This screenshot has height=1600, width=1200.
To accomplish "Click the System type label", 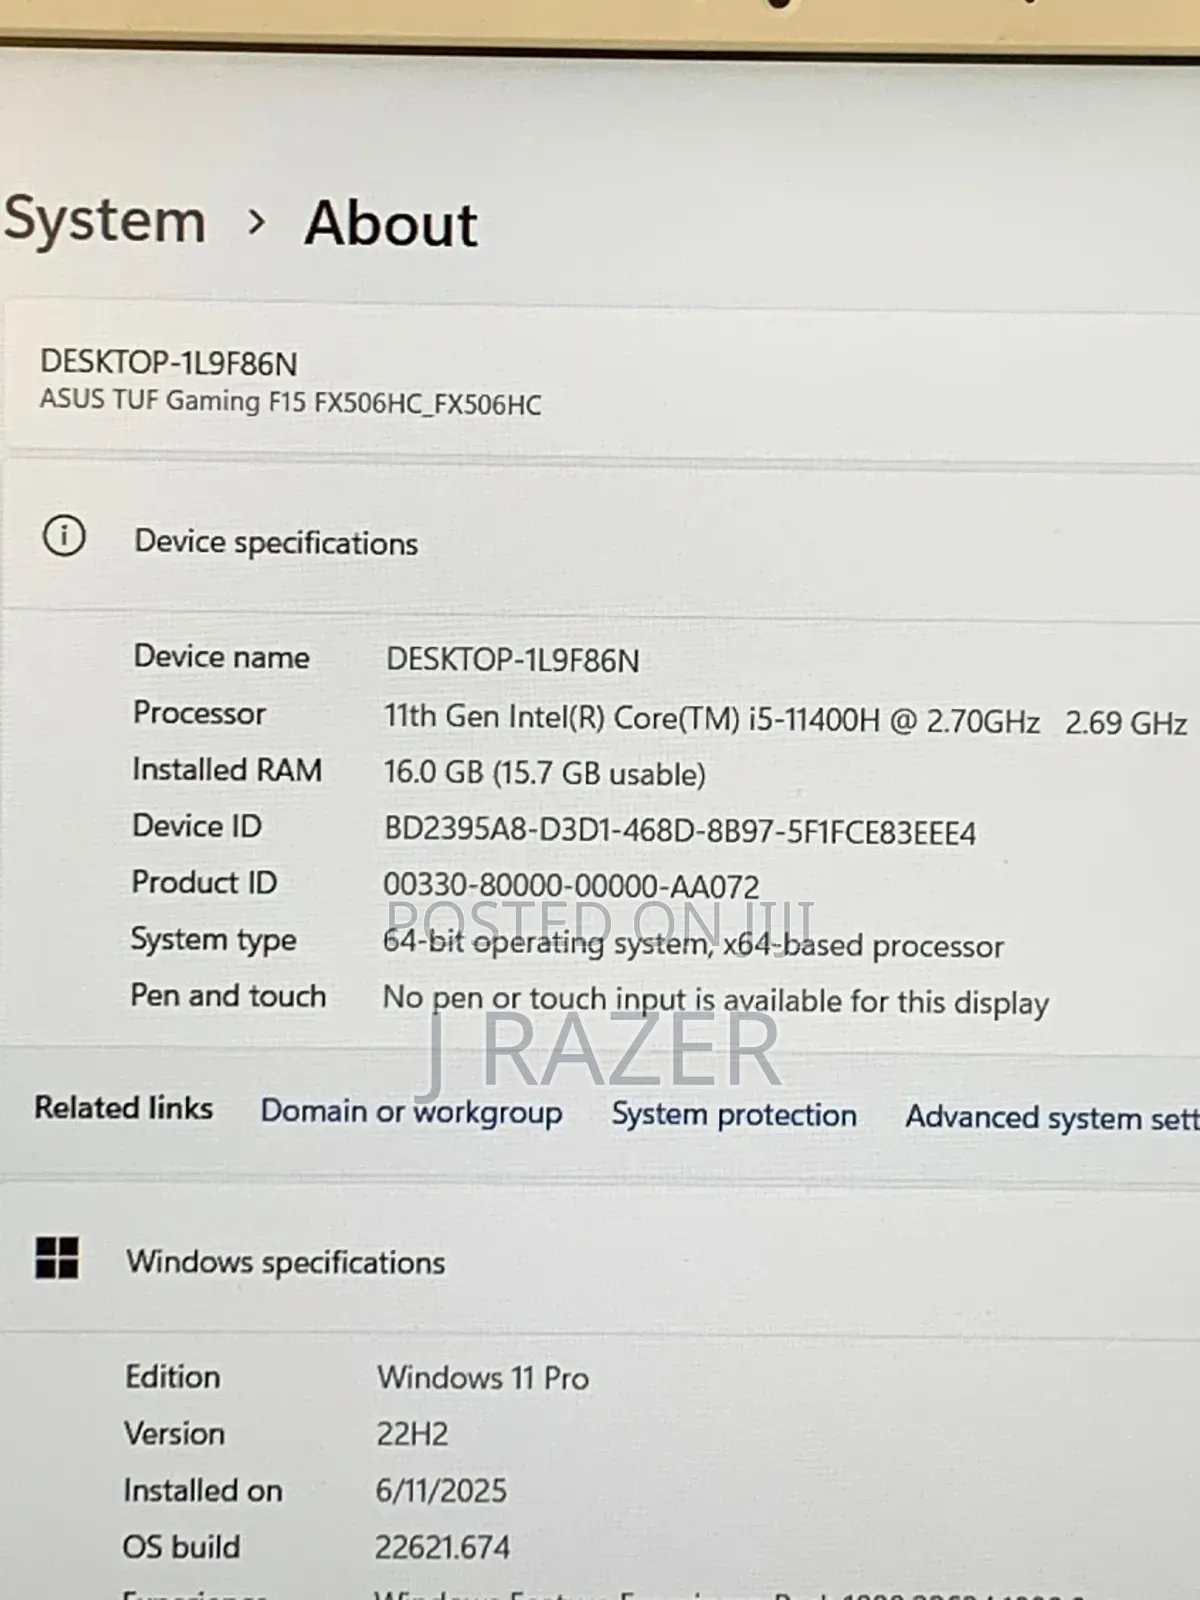I will tap(213, 940).
